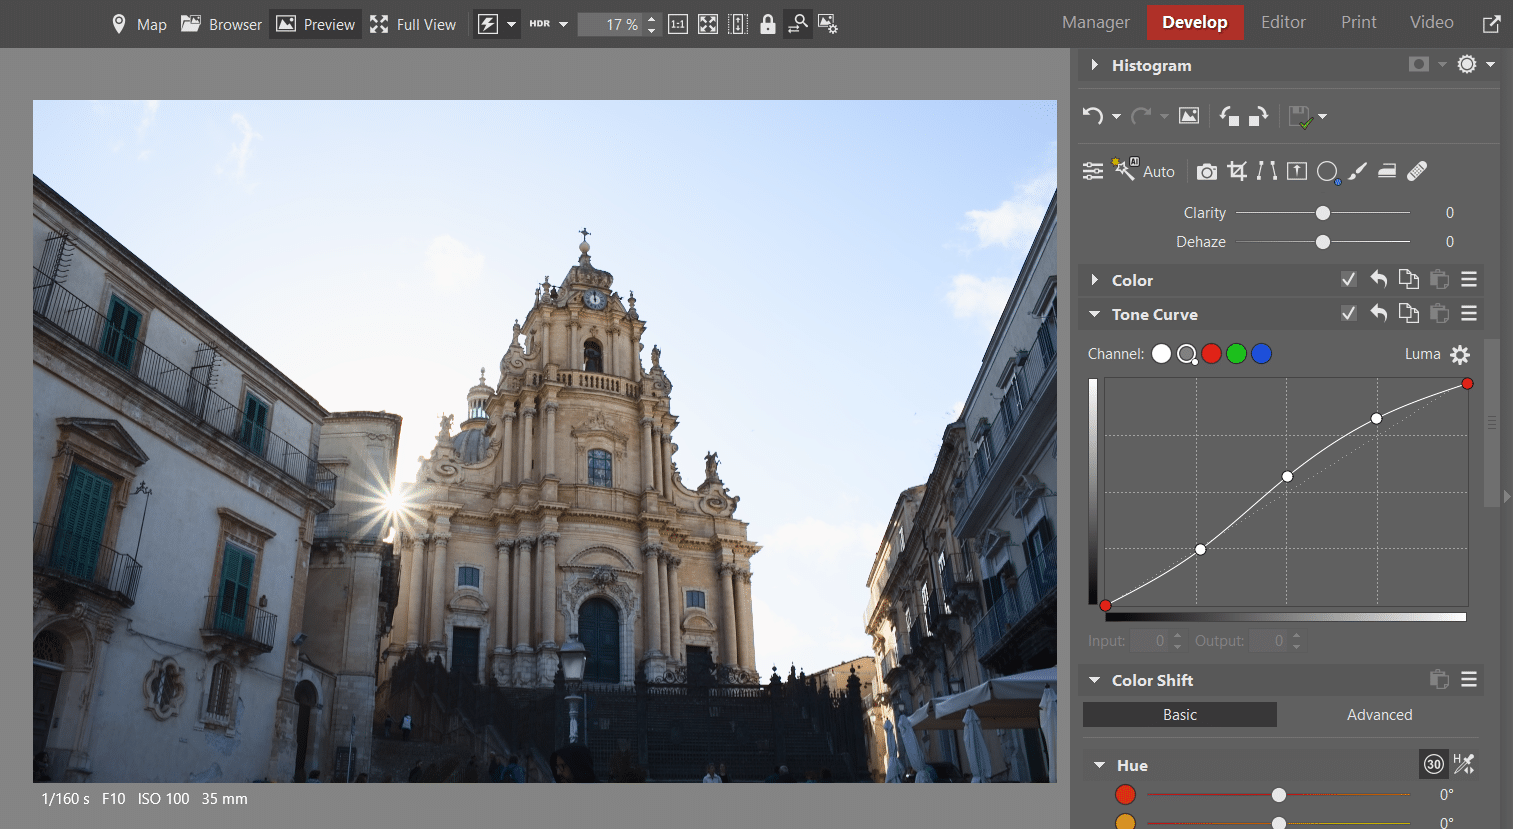This screenshot has height=829, width=1513.
Task: Open the camera profile icon
Action: 1207,172
